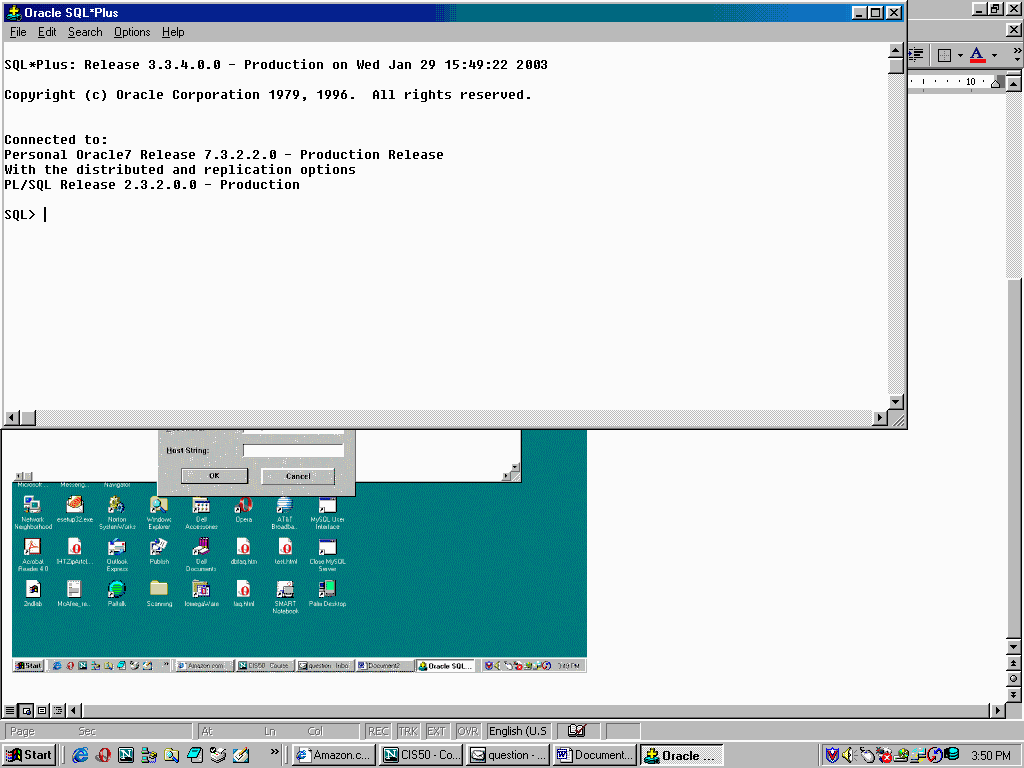1024x768 pixels.
Task: Open the Options menu in SQL*Plus
Action: [x=132, y=32]
